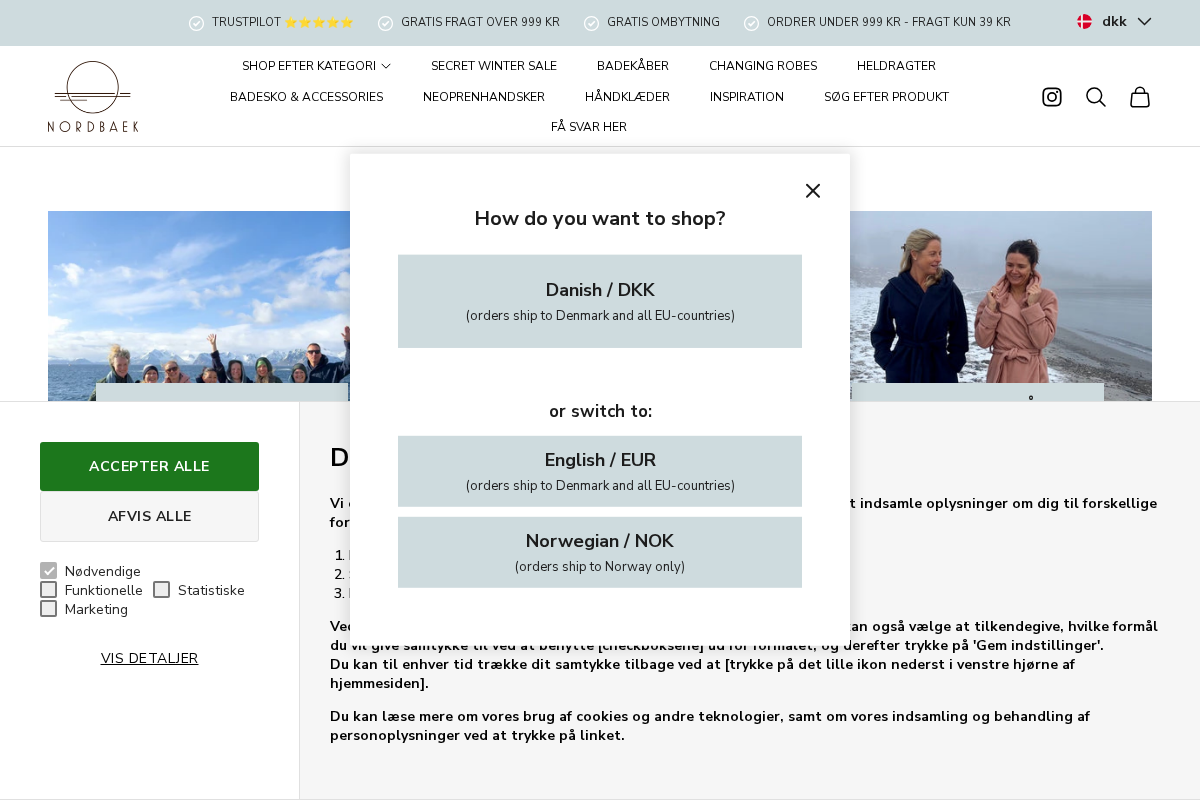Click the NORDBAEK logo
The image size is (1200, 800).
[92, 96]
